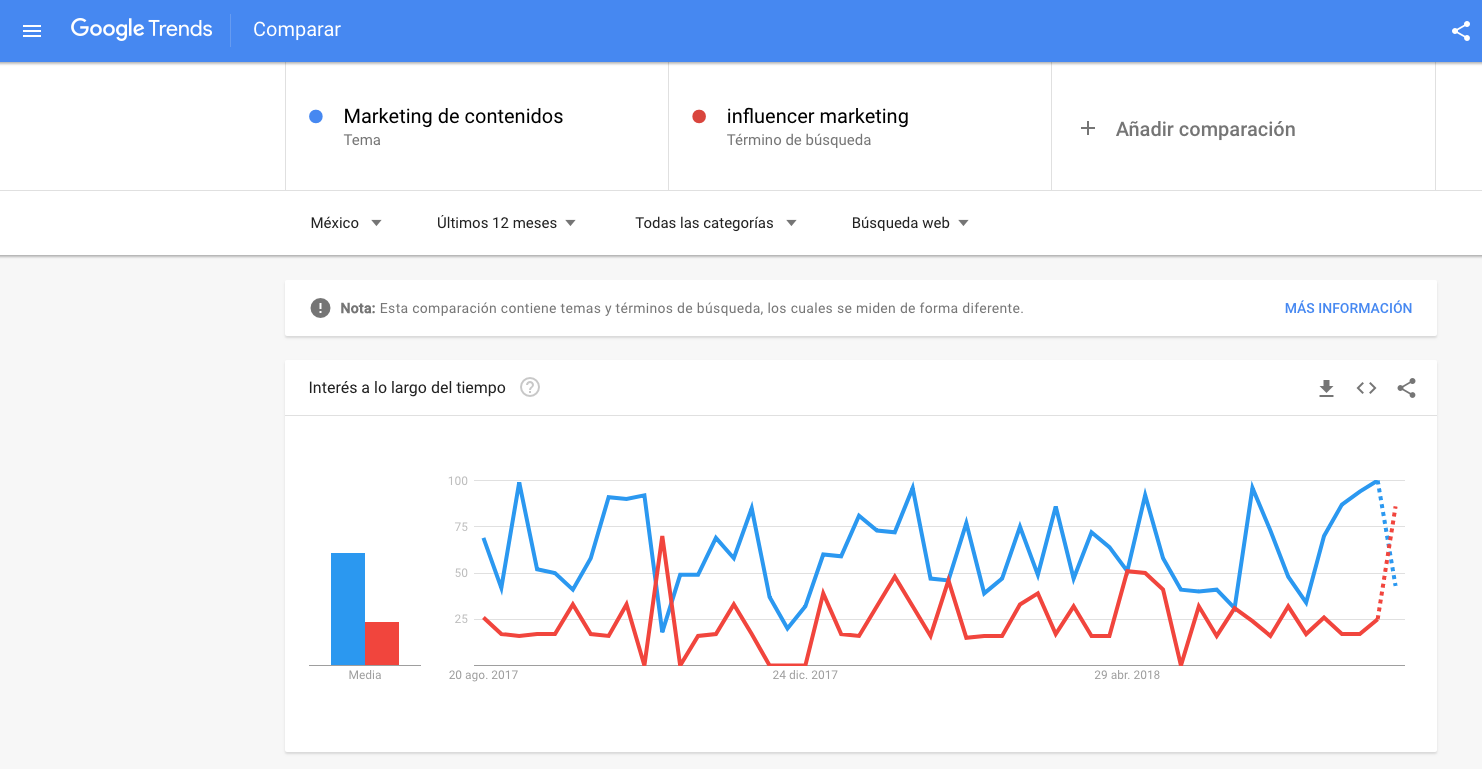The height and width of the screenshot is (769, 1482).
Task: Open the Todas las categorías dropdown
Action: click(714, 222)
